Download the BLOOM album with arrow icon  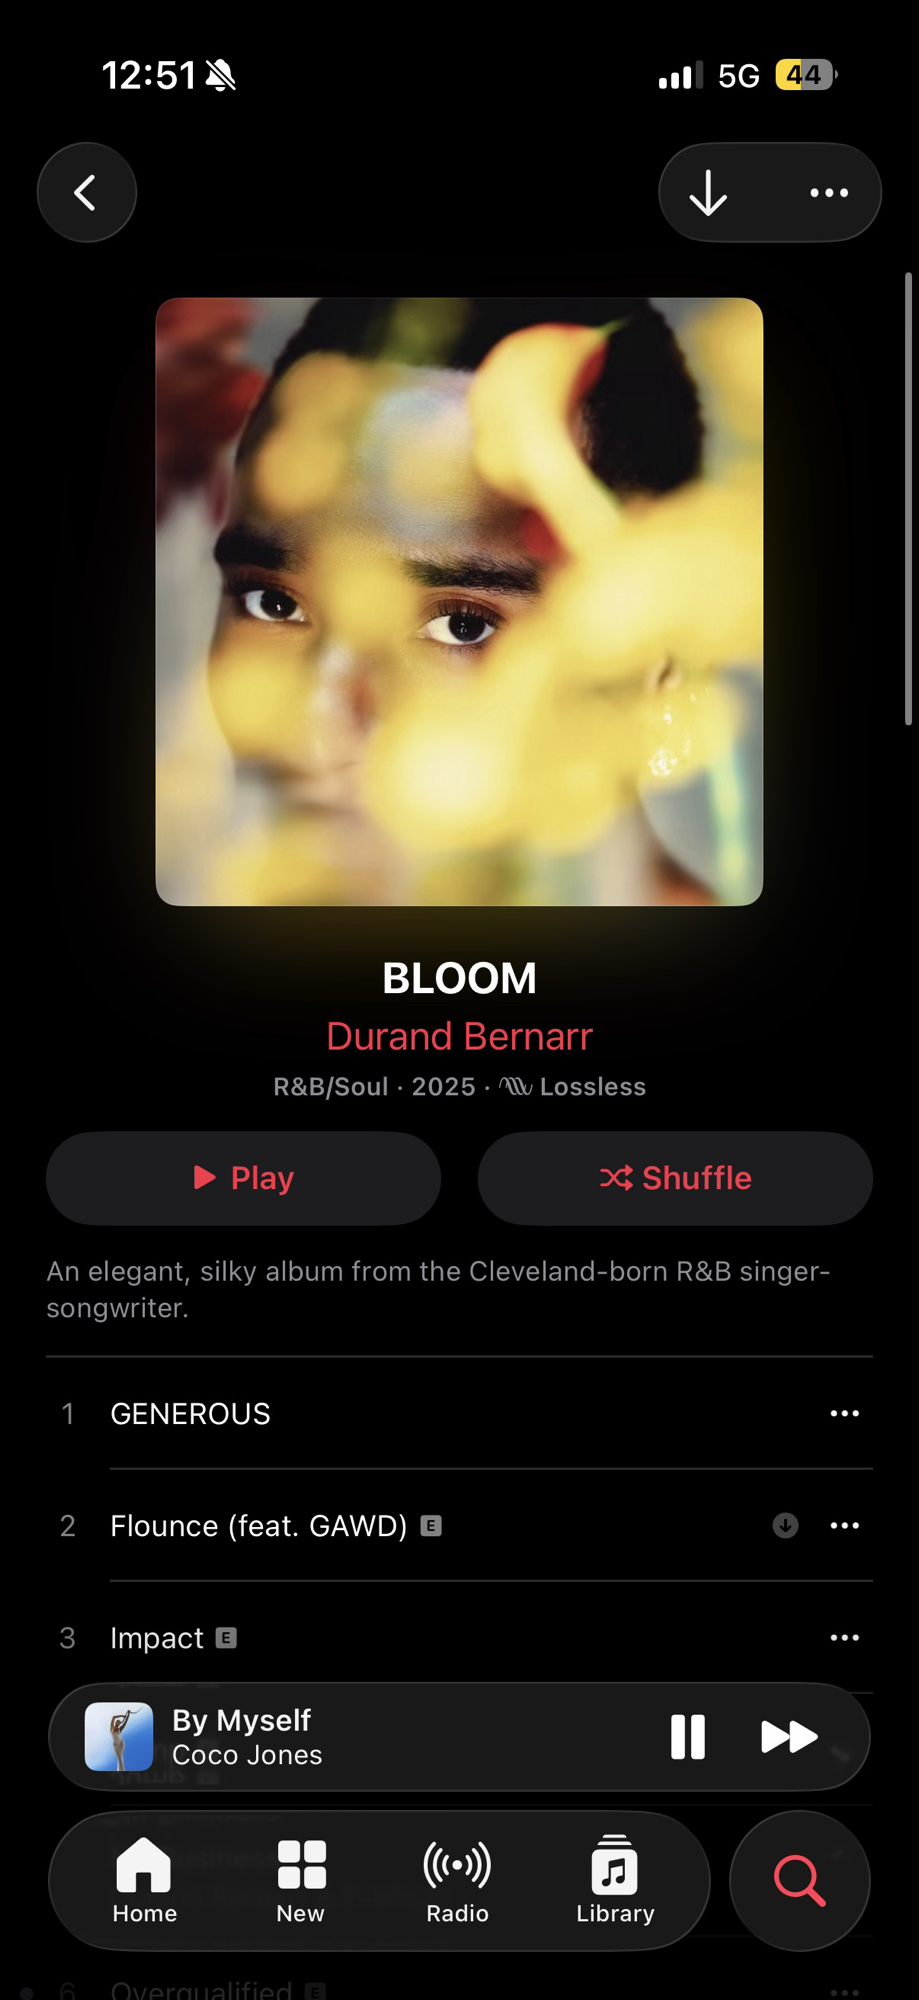(x=708, y=192)
